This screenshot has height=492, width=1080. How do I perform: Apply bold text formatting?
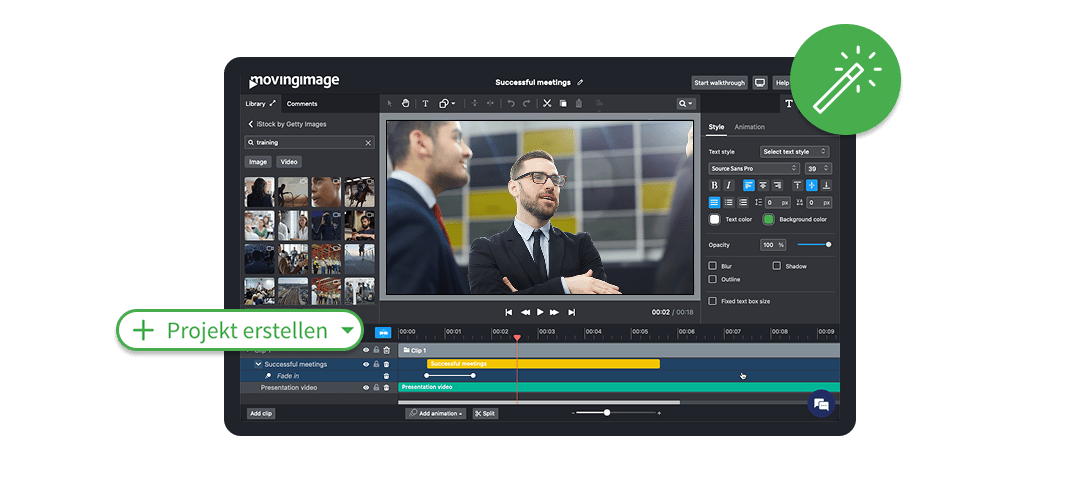(x=714, y=185)
